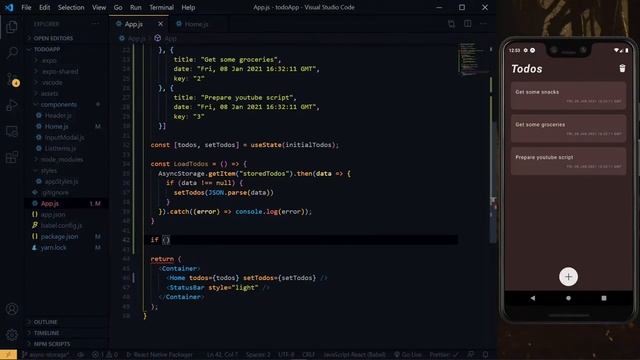Tap the 'Prepare youtube script' todo card
This screenshot has height=360, width=640.
click(x=568, y=161)
